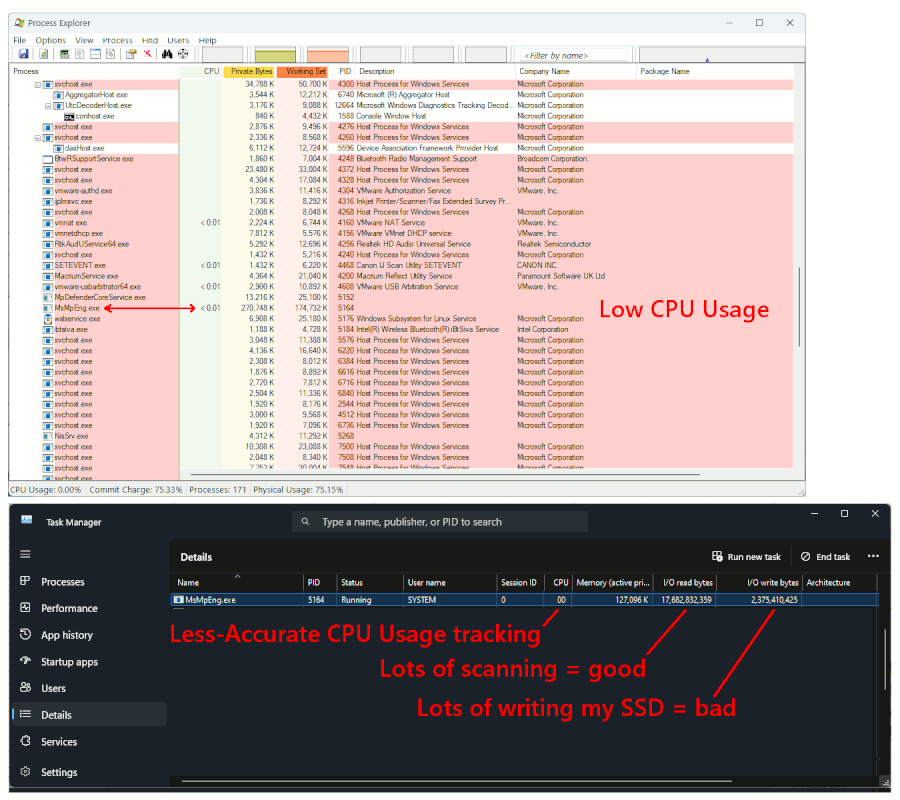Sort by Memory (active pri...) column header
The width and height of the screenshot is (900, 800).
(x=612, y=582)
